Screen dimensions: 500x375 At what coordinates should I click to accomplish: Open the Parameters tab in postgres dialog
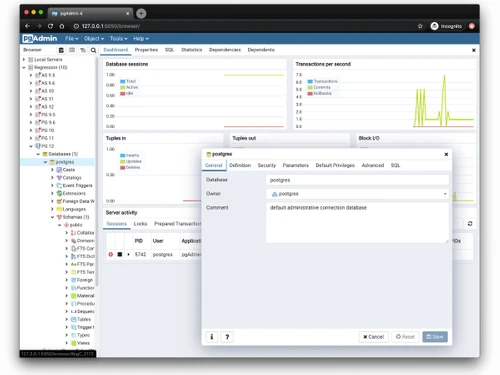click(296, 165)
